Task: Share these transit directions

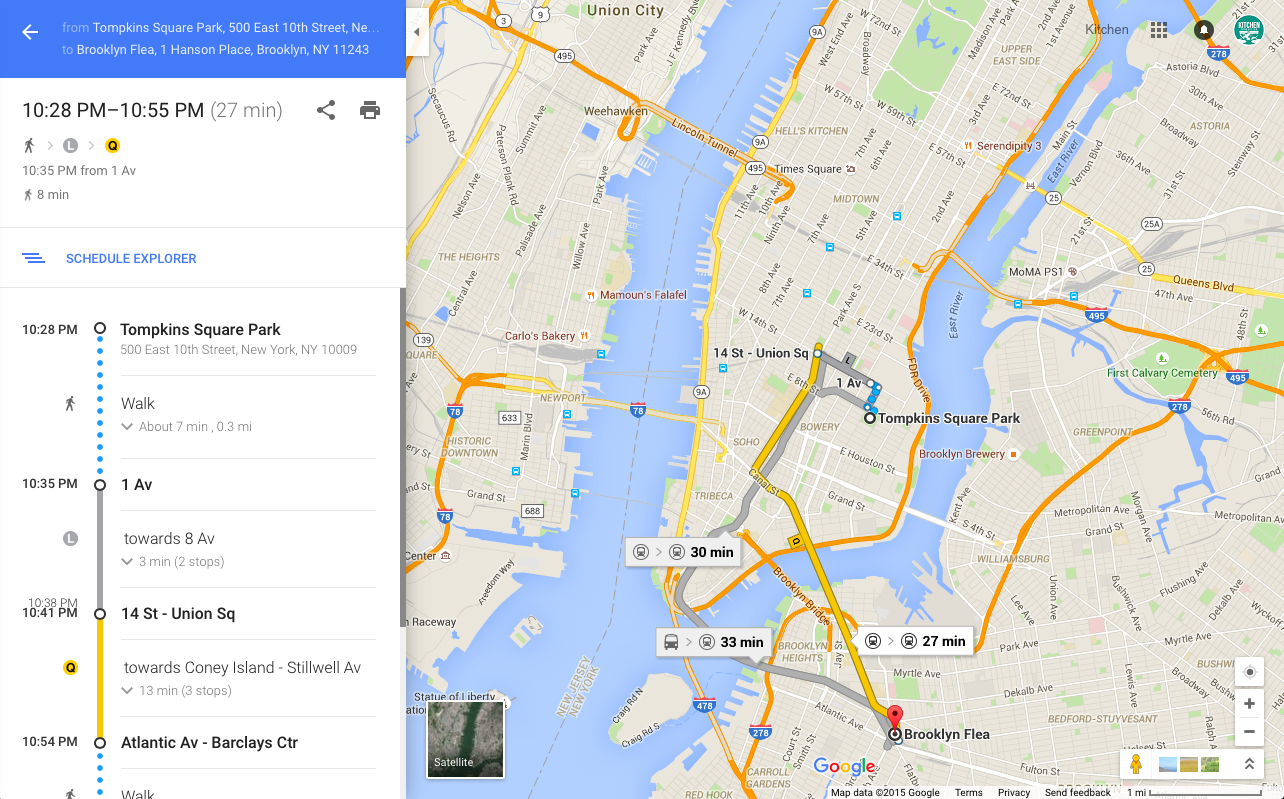Action: pos(326,110)
